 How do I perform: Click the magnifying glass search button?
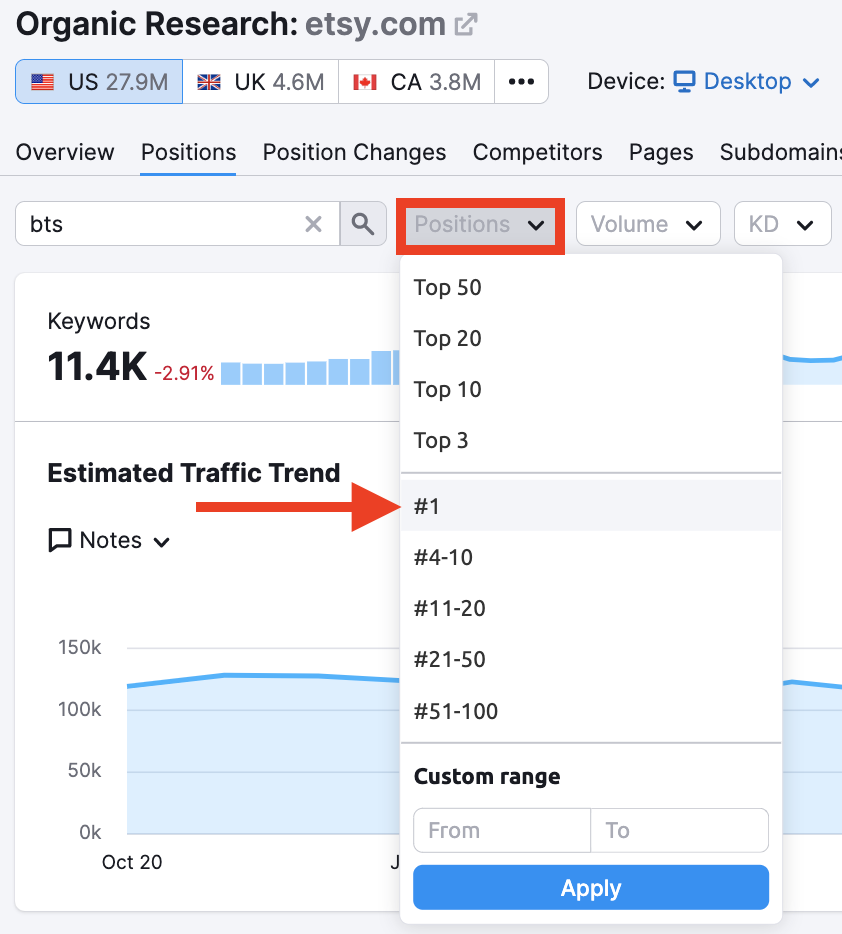point(363,224)
